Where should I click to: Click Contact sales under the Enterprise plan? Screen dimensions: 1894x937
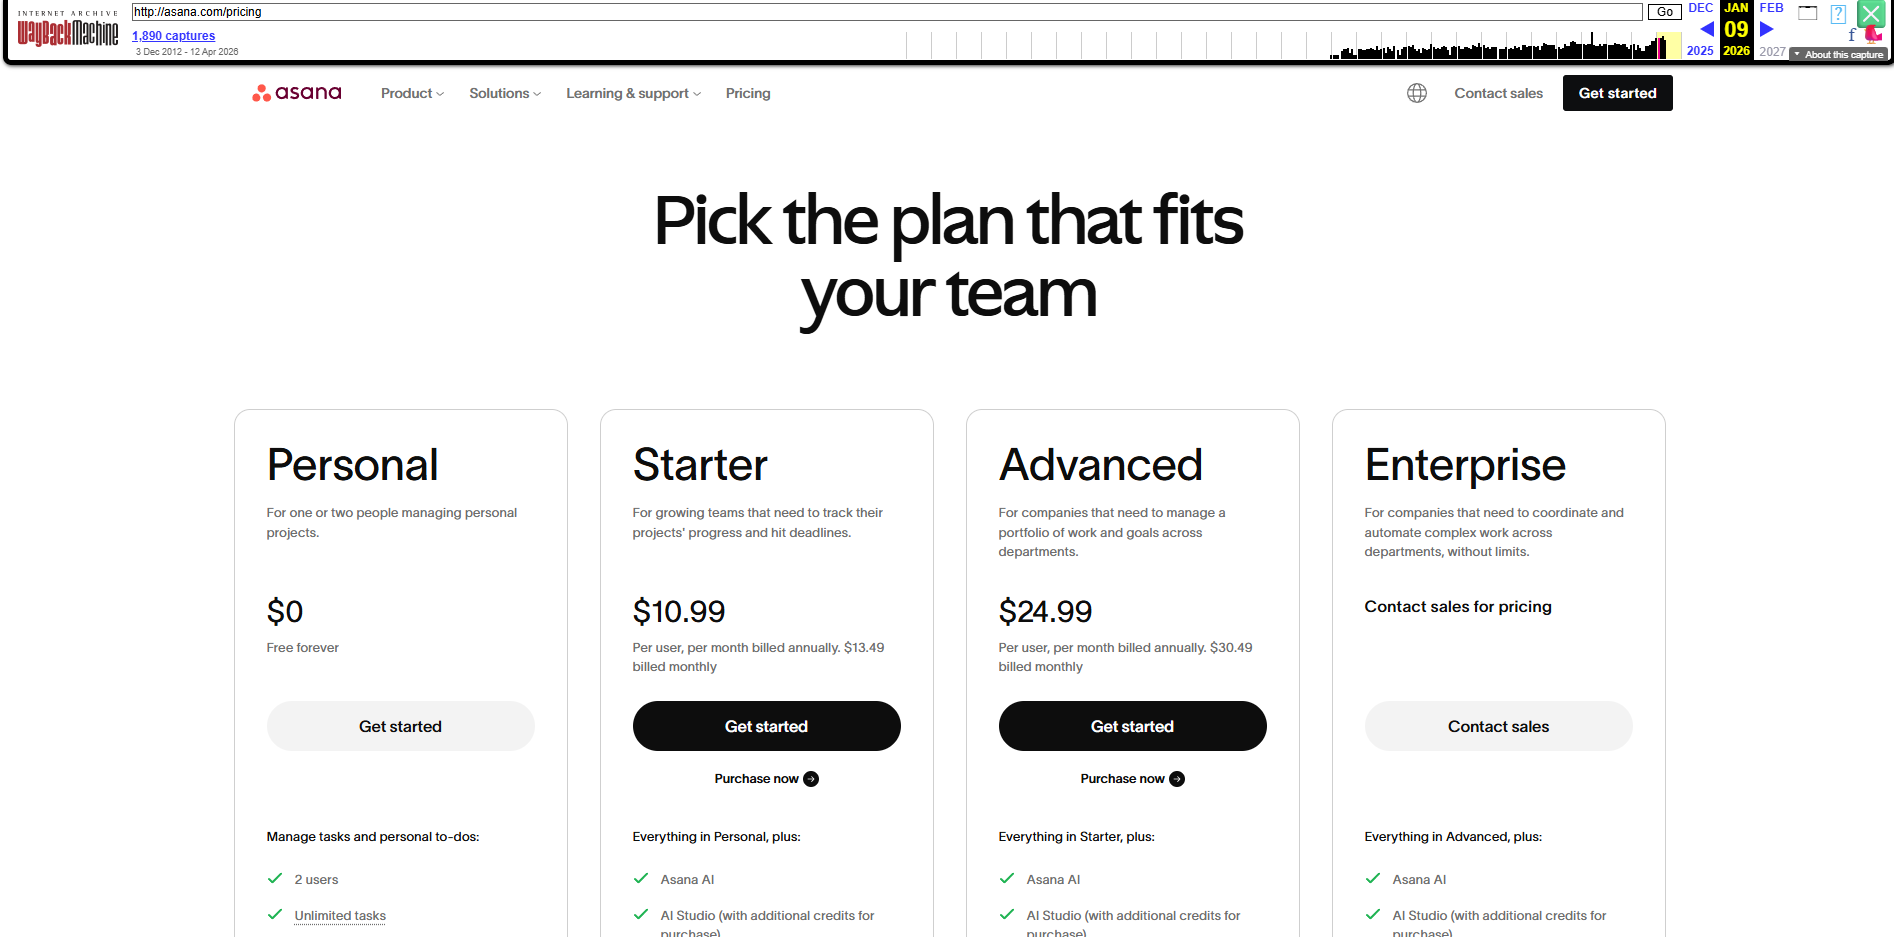[x=1498, y=726]
